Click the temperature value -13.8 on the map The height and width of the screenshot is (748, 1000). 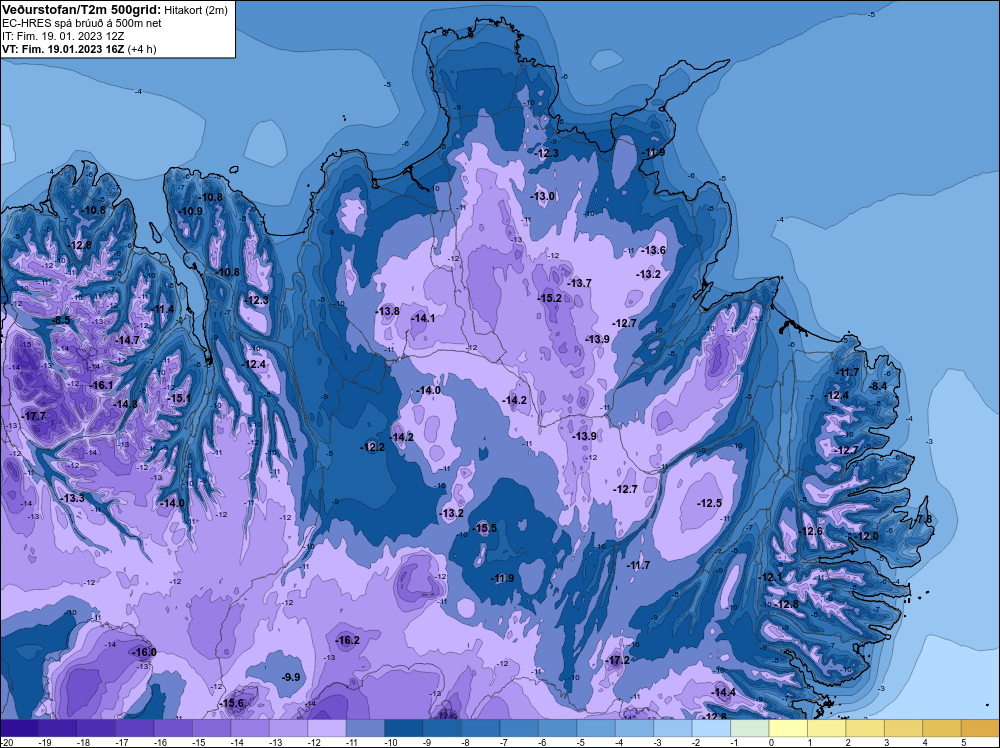click(x=388, y=311)
